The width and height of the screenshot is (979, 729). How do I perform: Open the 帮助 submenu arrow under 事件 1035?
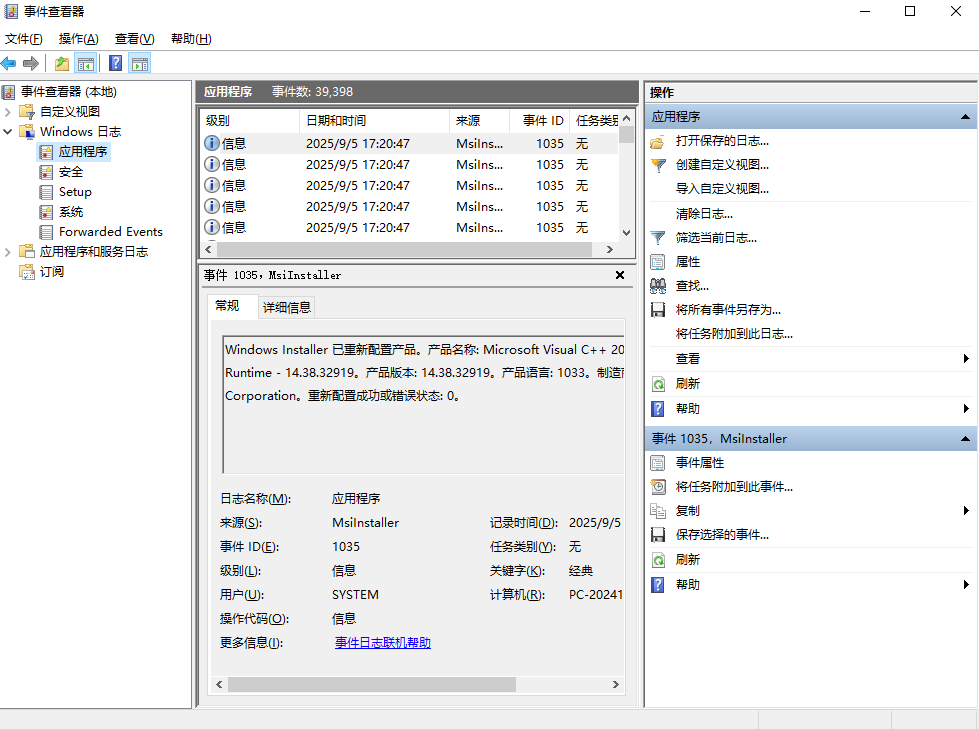pos(966,585)
